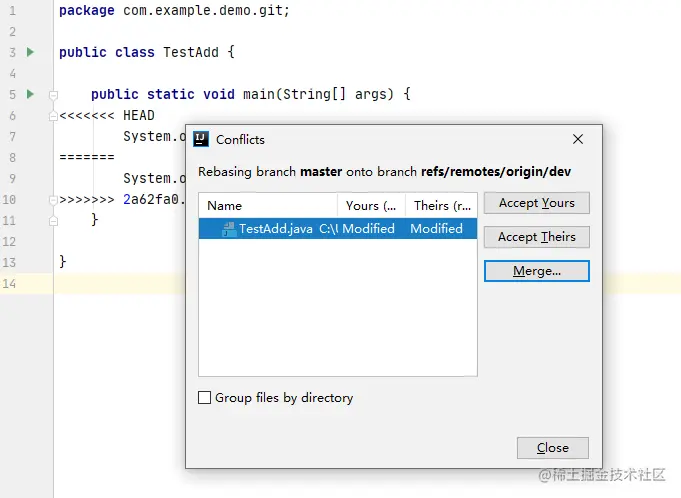Click the TestAdd.java file icon in conflicts list
Viewport: 681px width, 498px height.
click(229, 229)
